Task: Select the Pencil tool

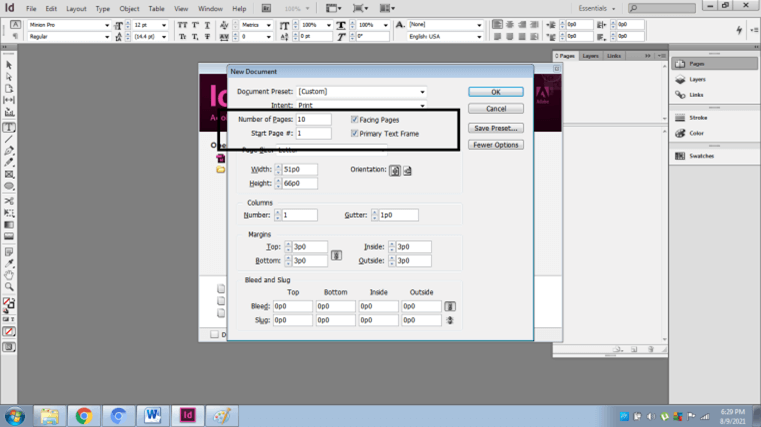Action: 9,163
